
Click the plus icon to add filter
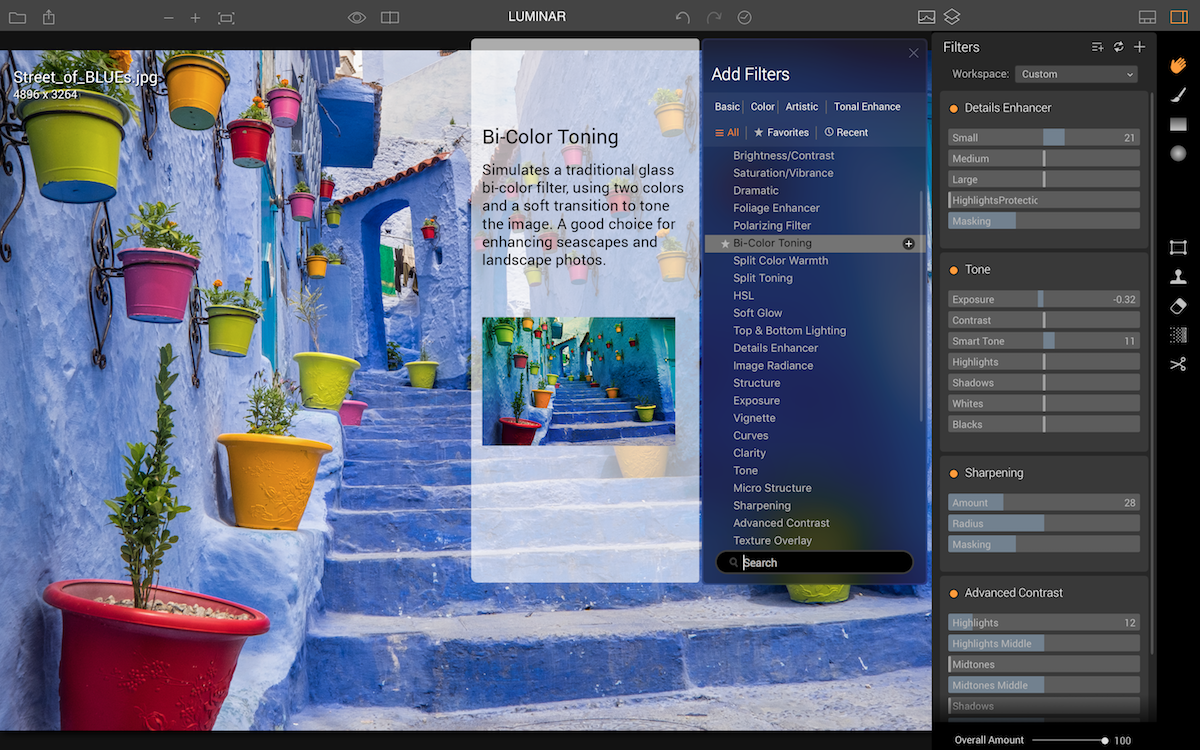[x=1139, y=47]
